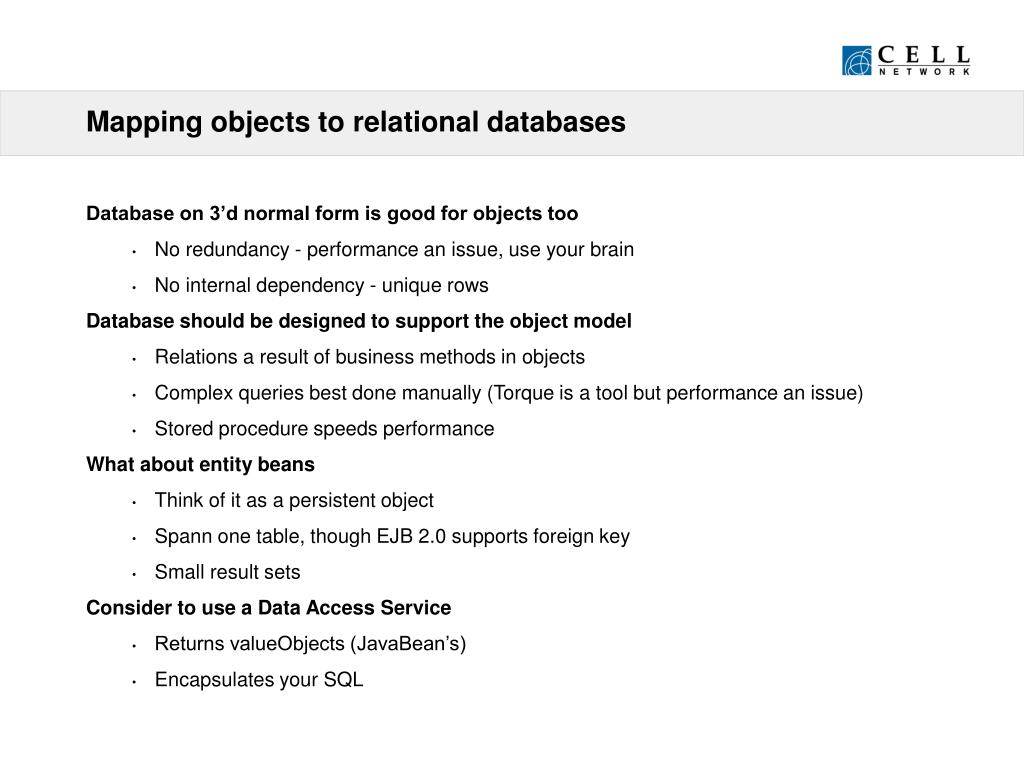Click 'Think of it as a persistent object'
The image size is (1024, 768).
[x=294, y=501]
